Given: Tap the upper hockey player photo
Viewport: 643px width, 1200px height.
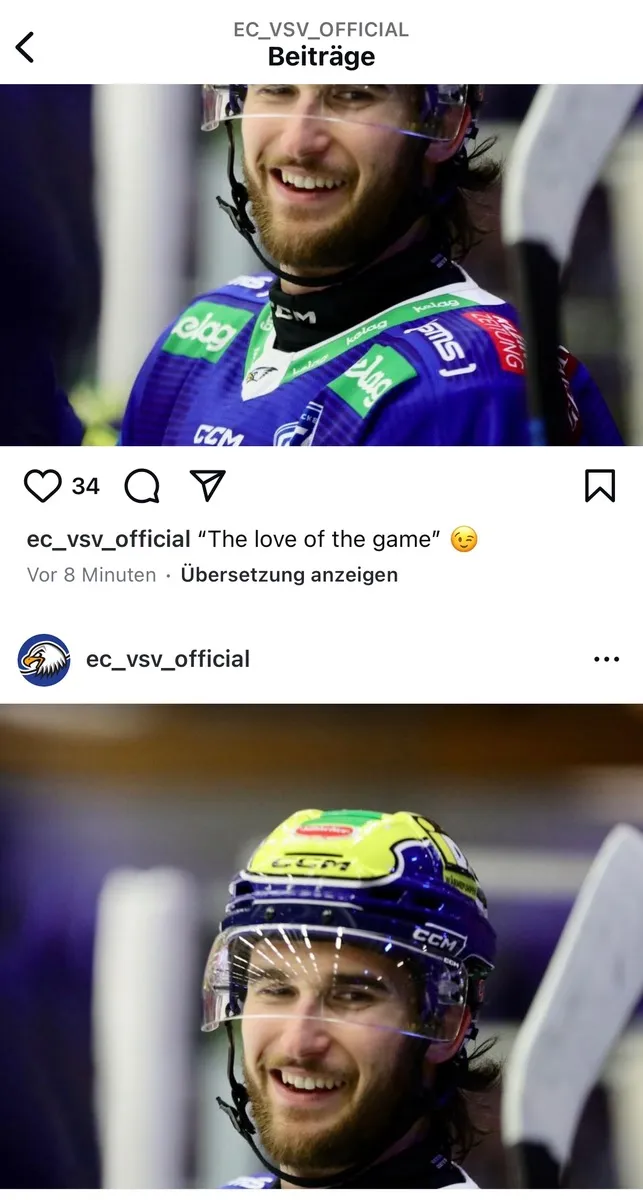Looking at the screenshot, I should click(321, 265).
